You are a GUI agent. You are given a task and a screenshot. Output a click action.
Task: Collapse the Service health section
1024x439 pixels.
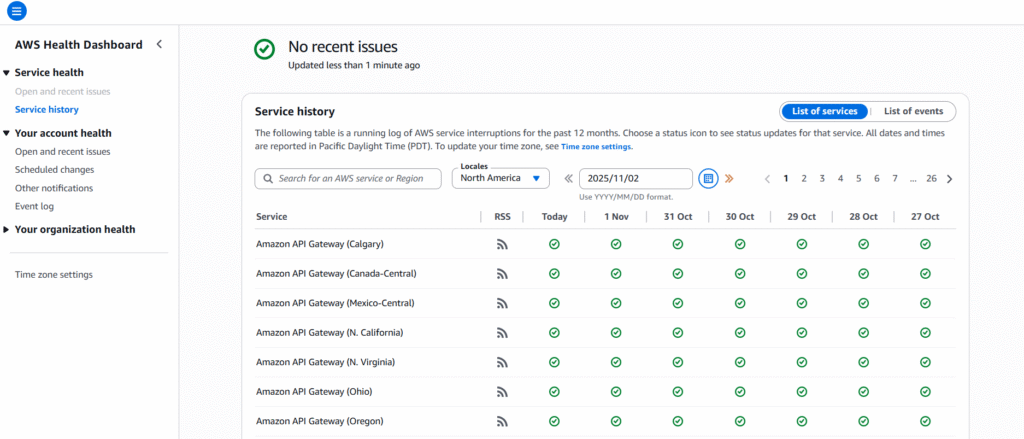tap(7, 73)
